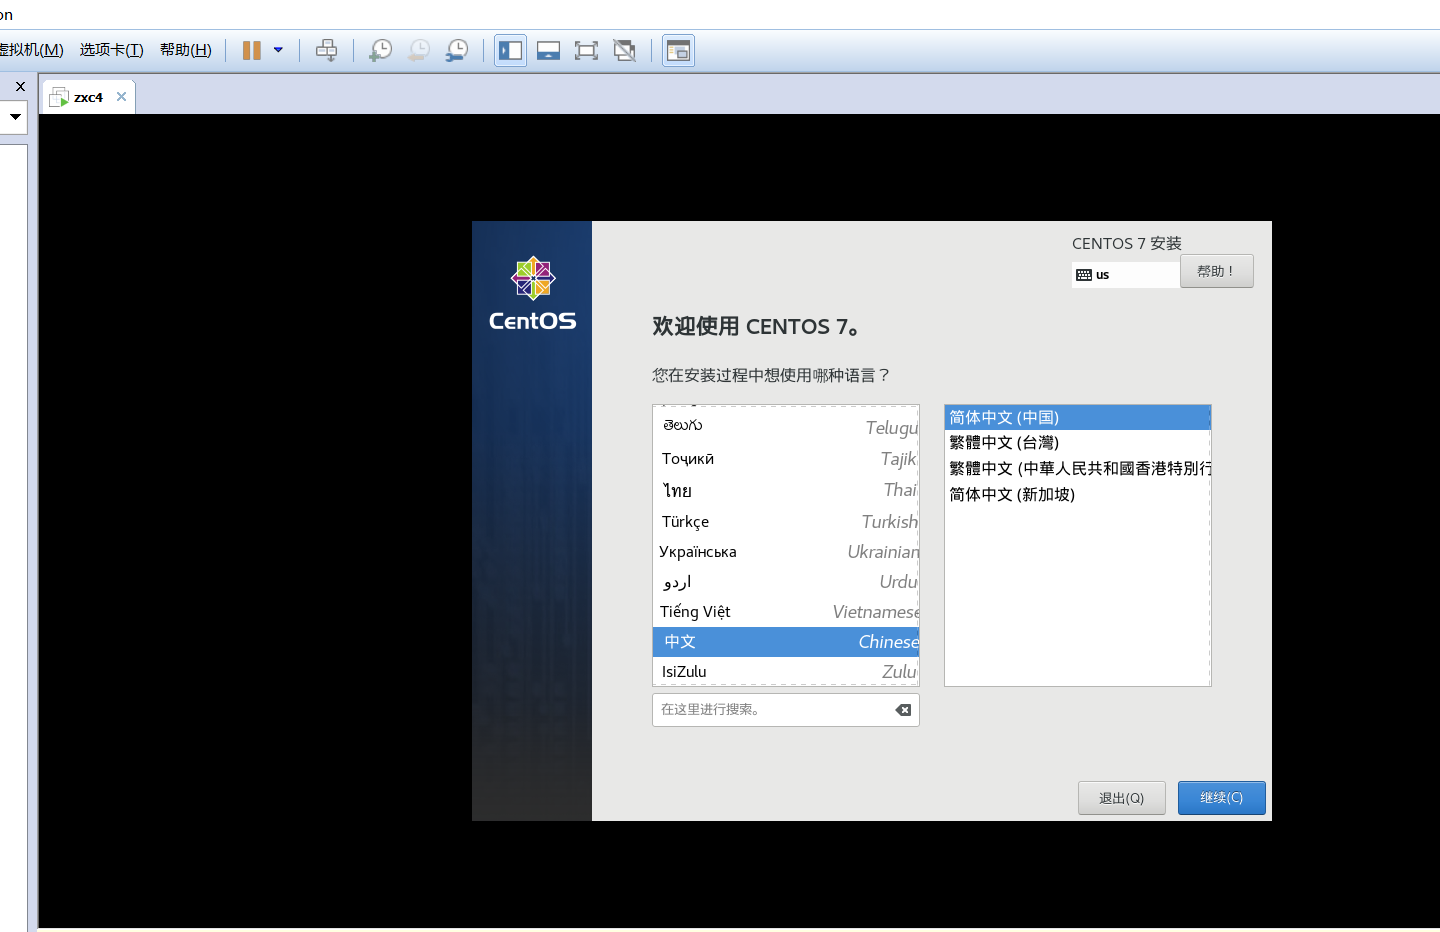Expand the library panel dropdown
This screenshot has height=932, width=1440.
[15, 116]
